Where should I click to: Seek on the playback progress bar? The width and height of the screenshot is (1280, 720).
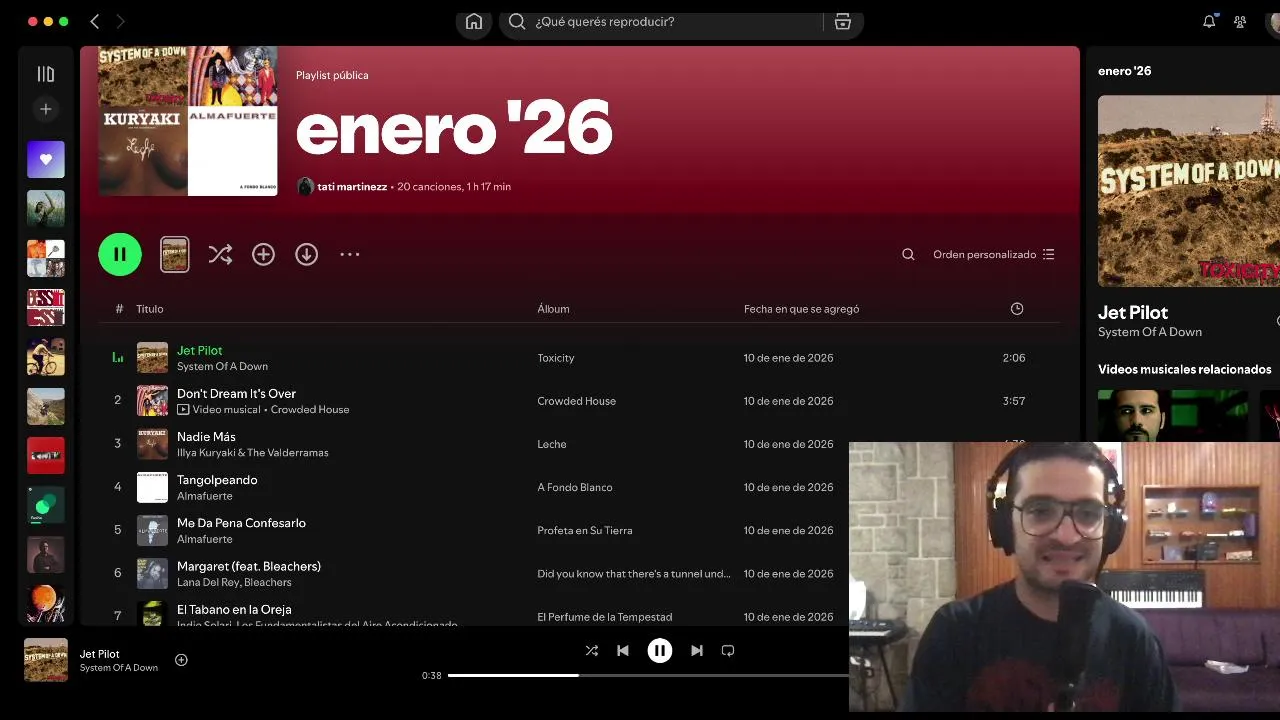[x=648, y=675]
